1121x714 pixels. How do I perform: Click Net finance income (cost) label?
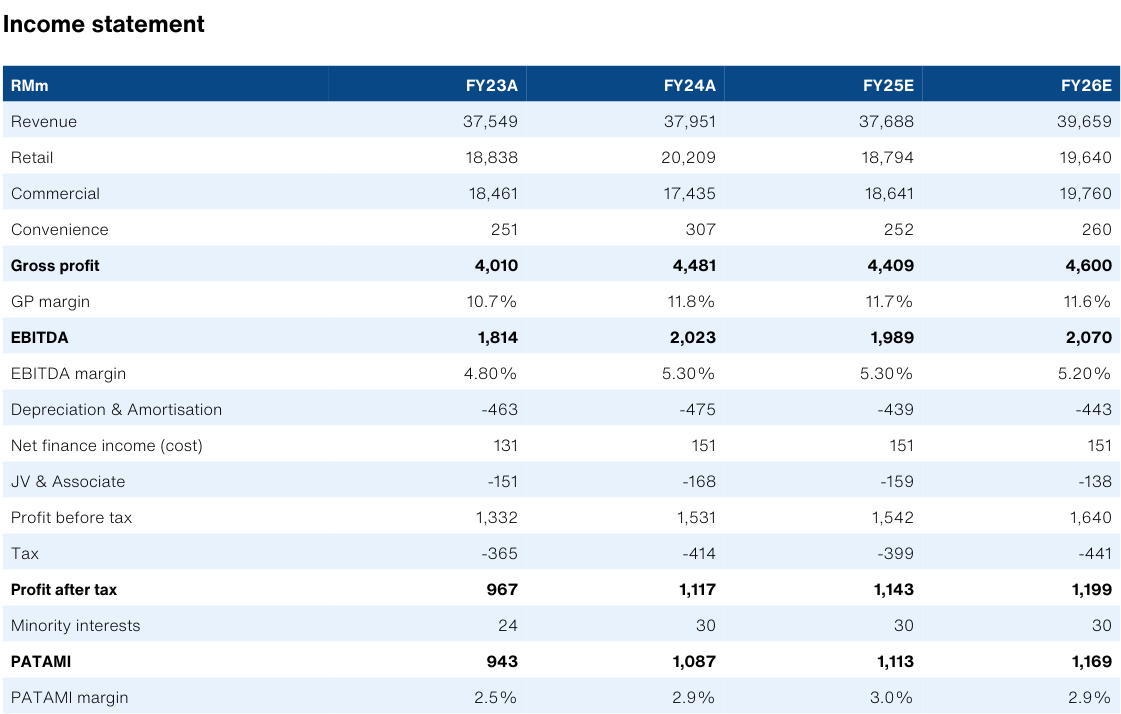106,446
